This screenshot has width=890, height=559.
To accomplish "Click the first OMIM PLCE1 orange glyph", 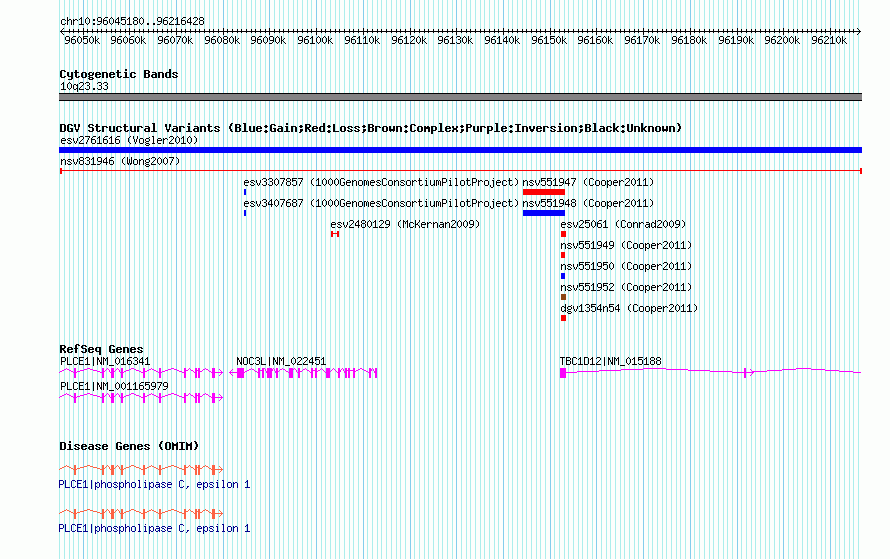I will click(141, 469).
